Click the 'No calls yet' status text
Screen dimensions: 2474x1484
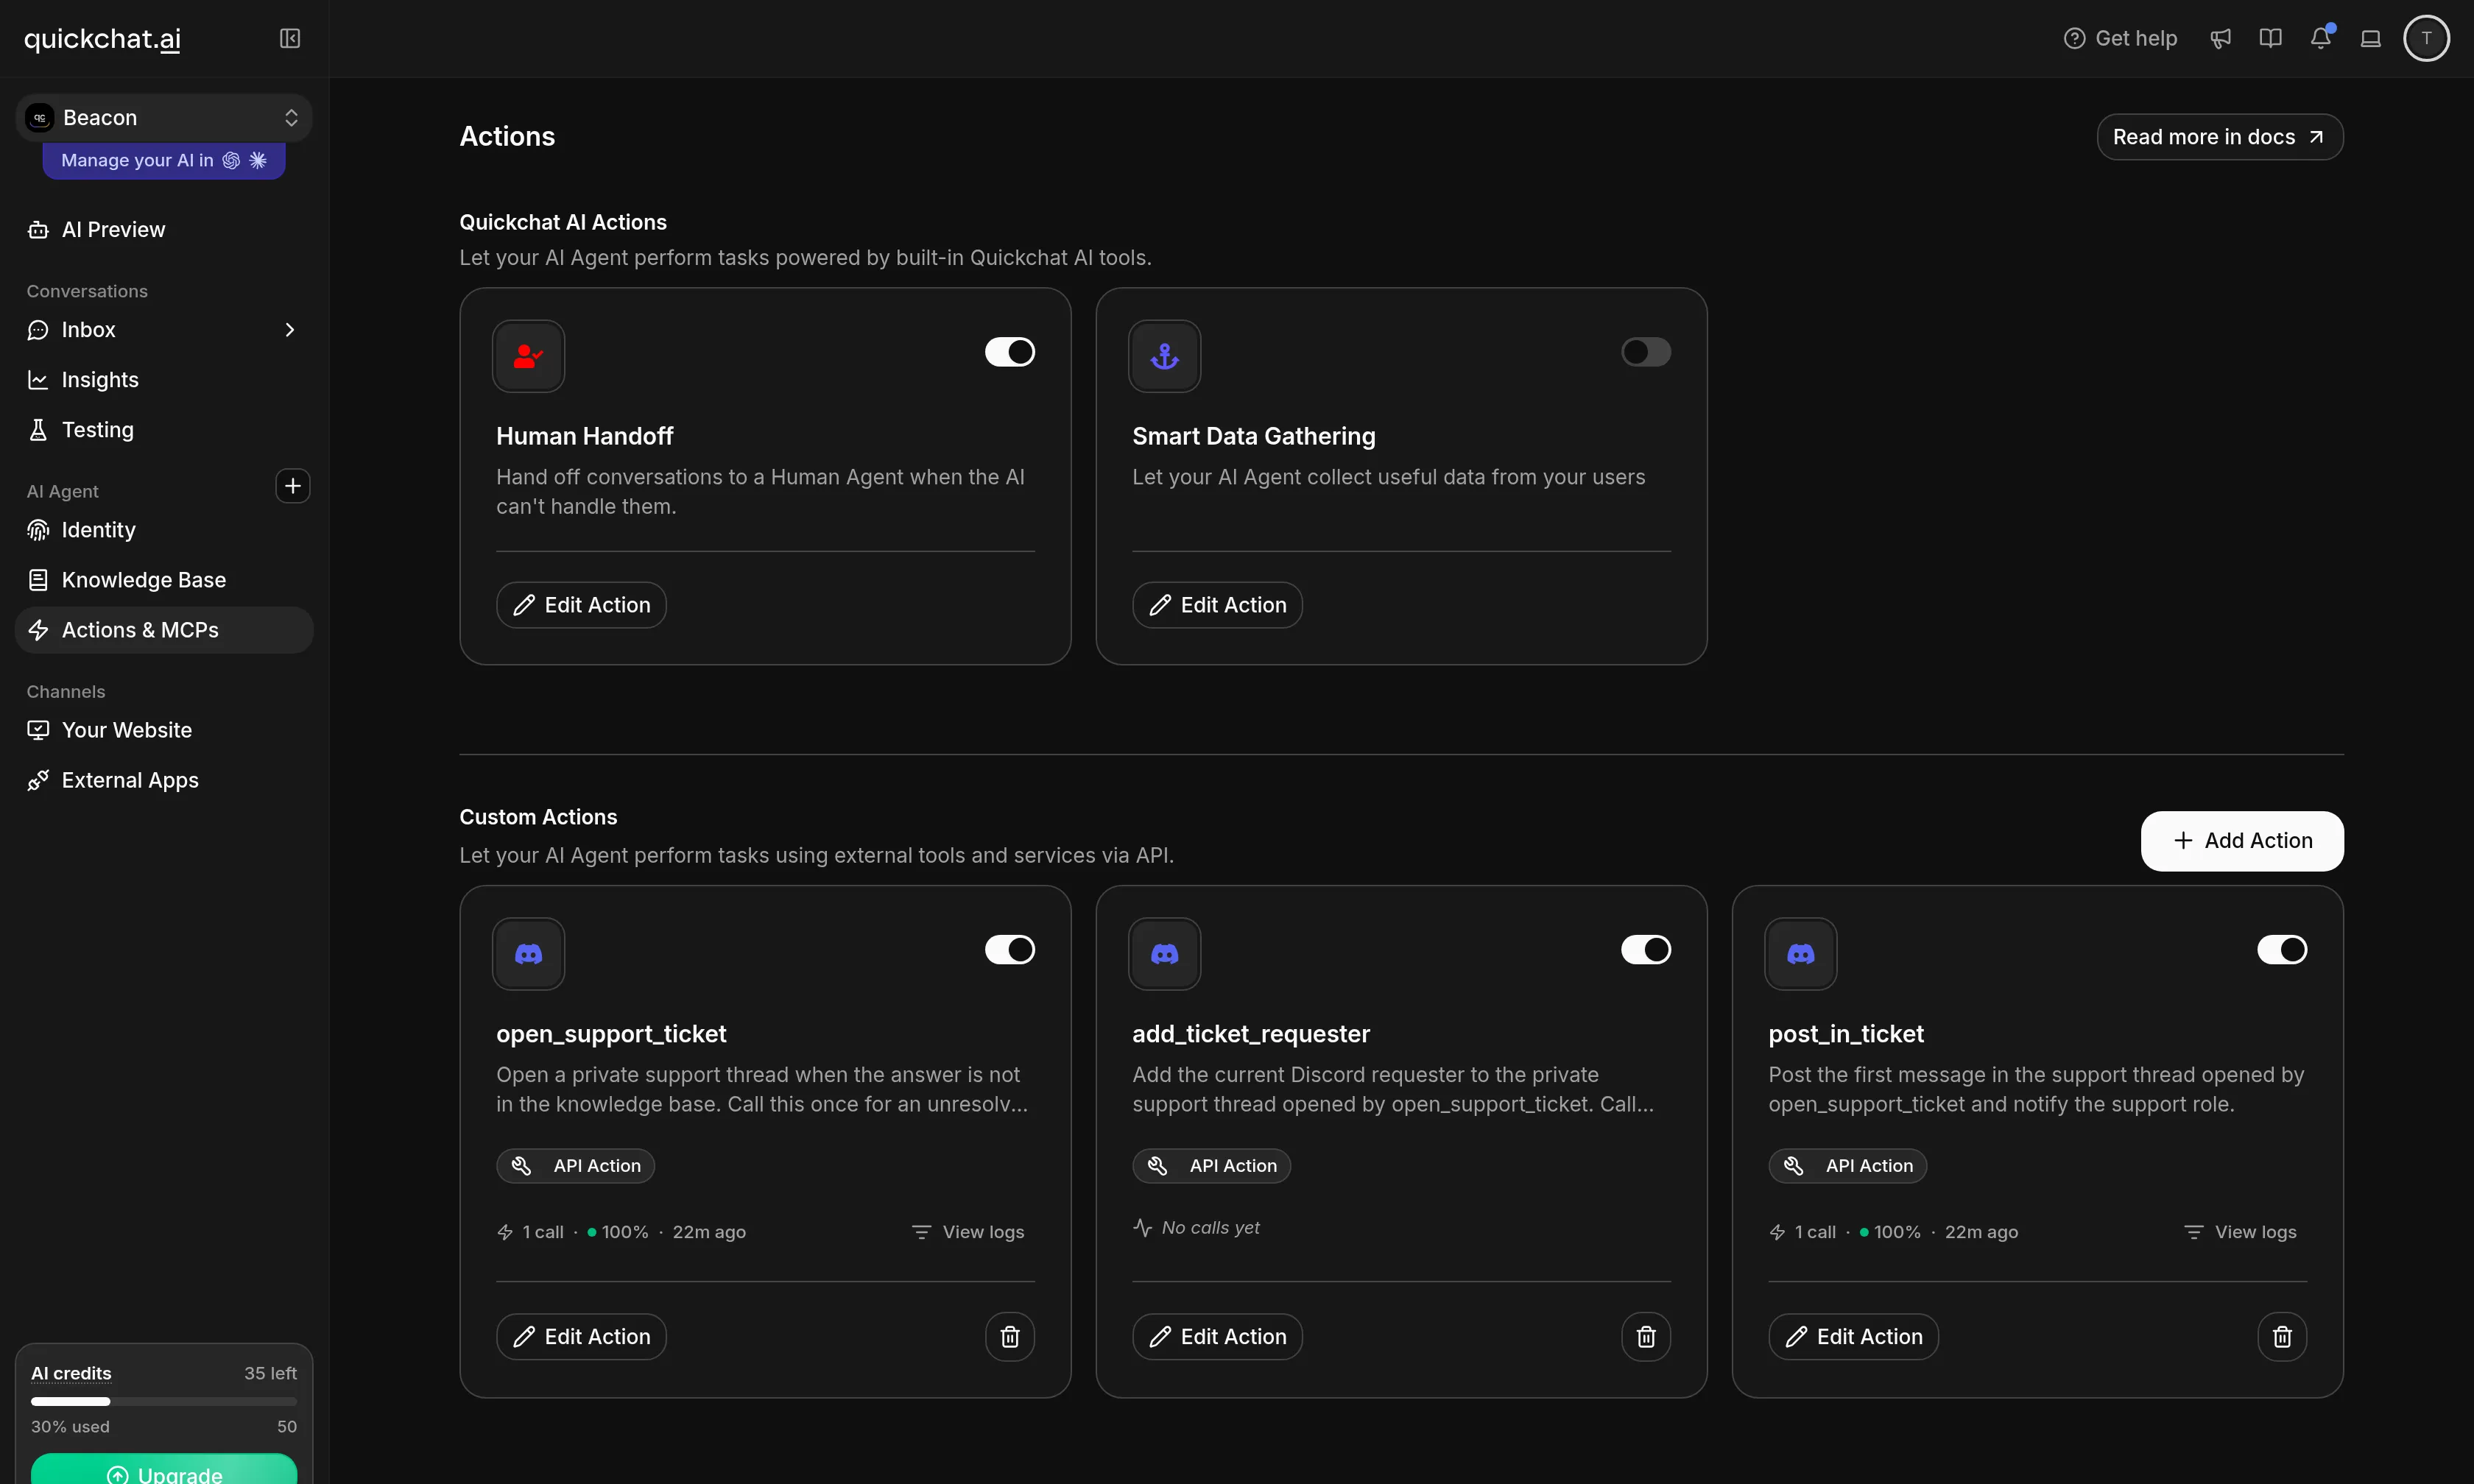tap(1210, 1227)
